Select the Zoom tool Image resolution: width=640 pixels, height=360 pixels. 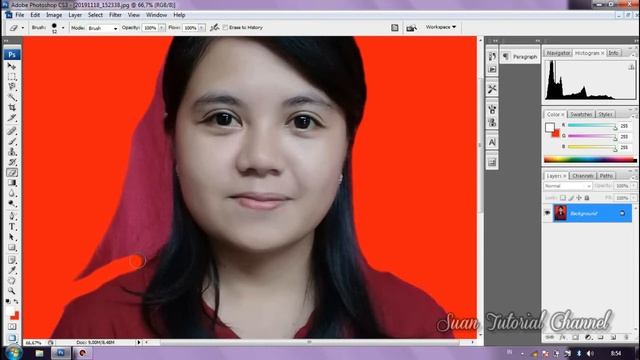(x=12, y=291)
